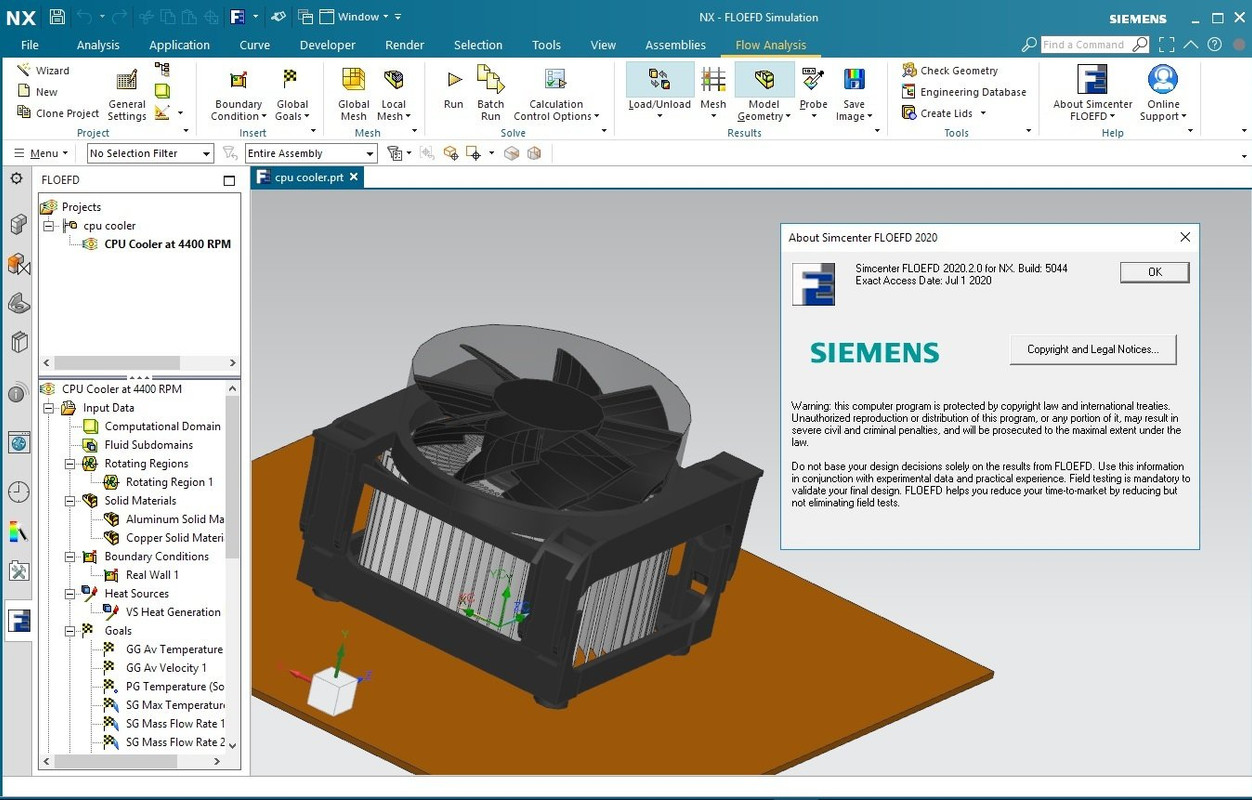Open the Menu dropdown

coord(41,153)
